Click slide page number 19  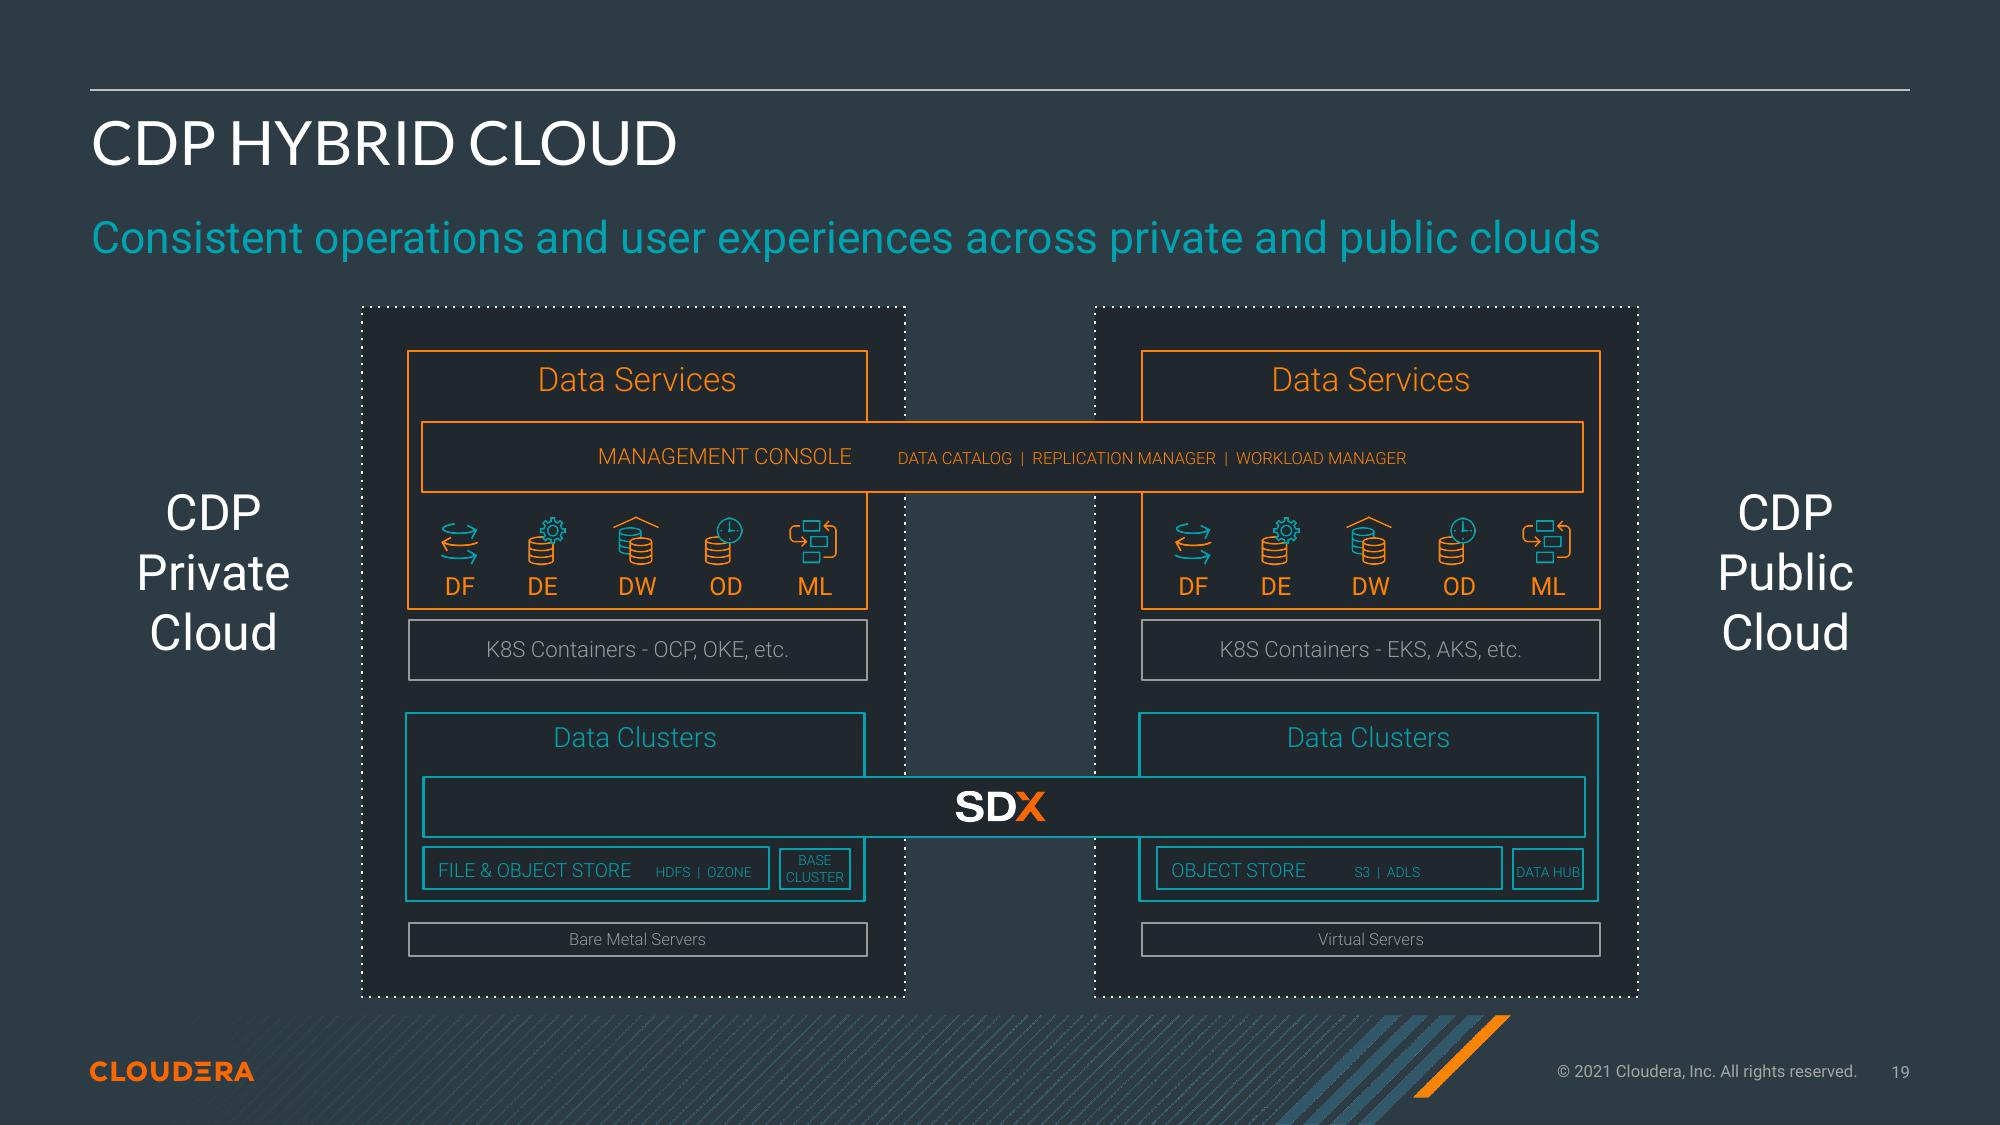pyautogui.click(x=1900, y=1072)
